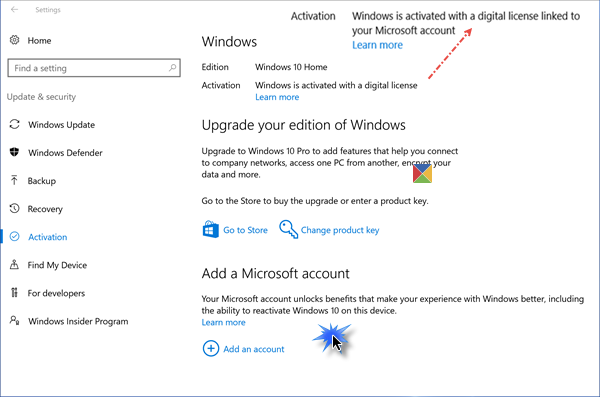Click the Windows Update sync icon
The width and height of the screenshot is (600, 397).
15,124
